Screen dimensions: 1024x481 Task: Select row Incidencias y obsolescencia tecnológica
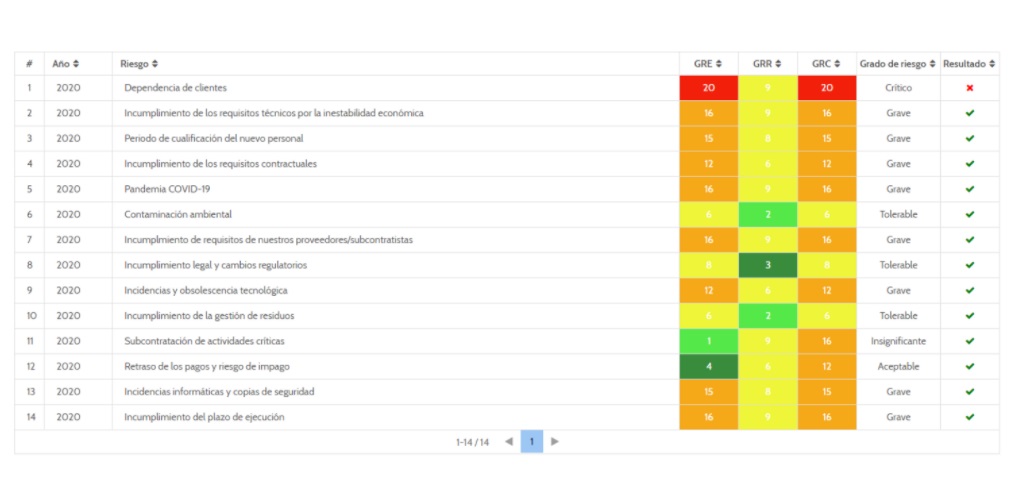205,290
